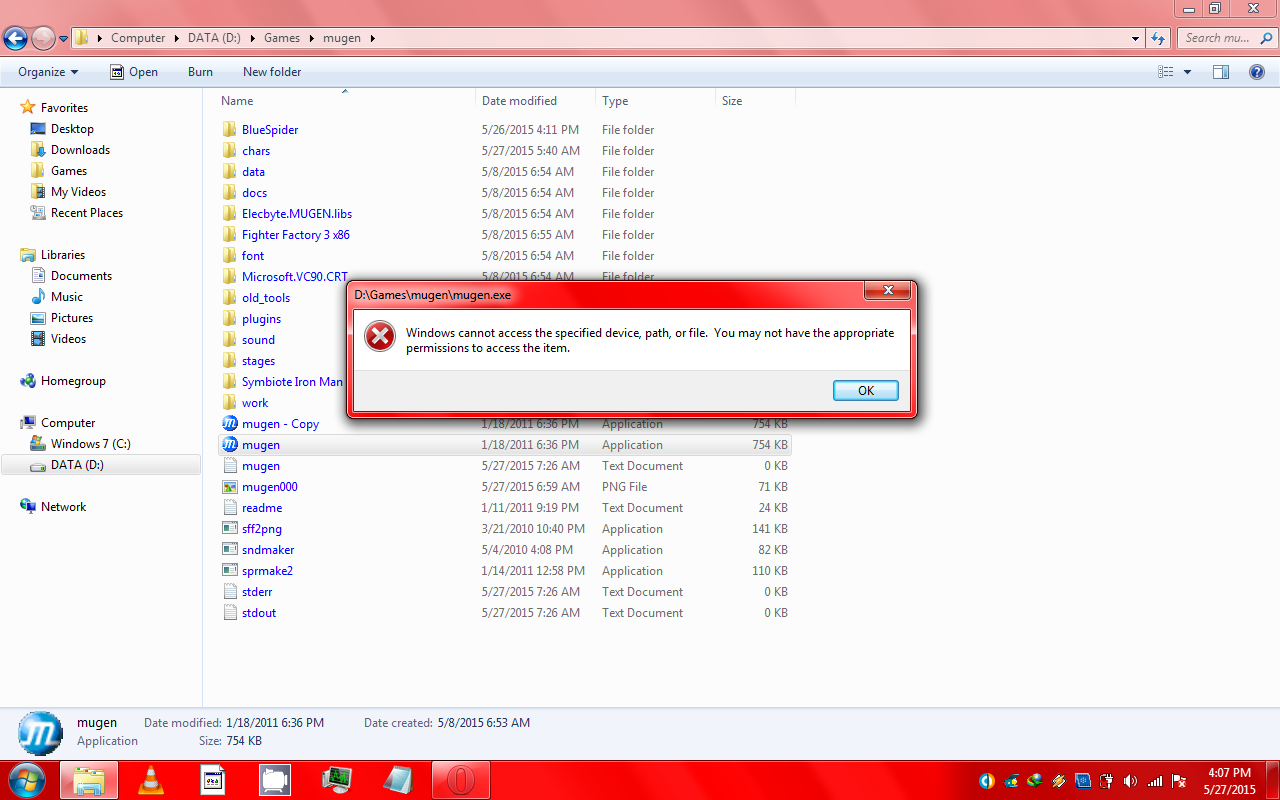The height and width of the screenshot is (800, 1280).
Task: Expand arrow after Computer in breadcrumb
Action: pyautogui.click(x=176, y=38)
